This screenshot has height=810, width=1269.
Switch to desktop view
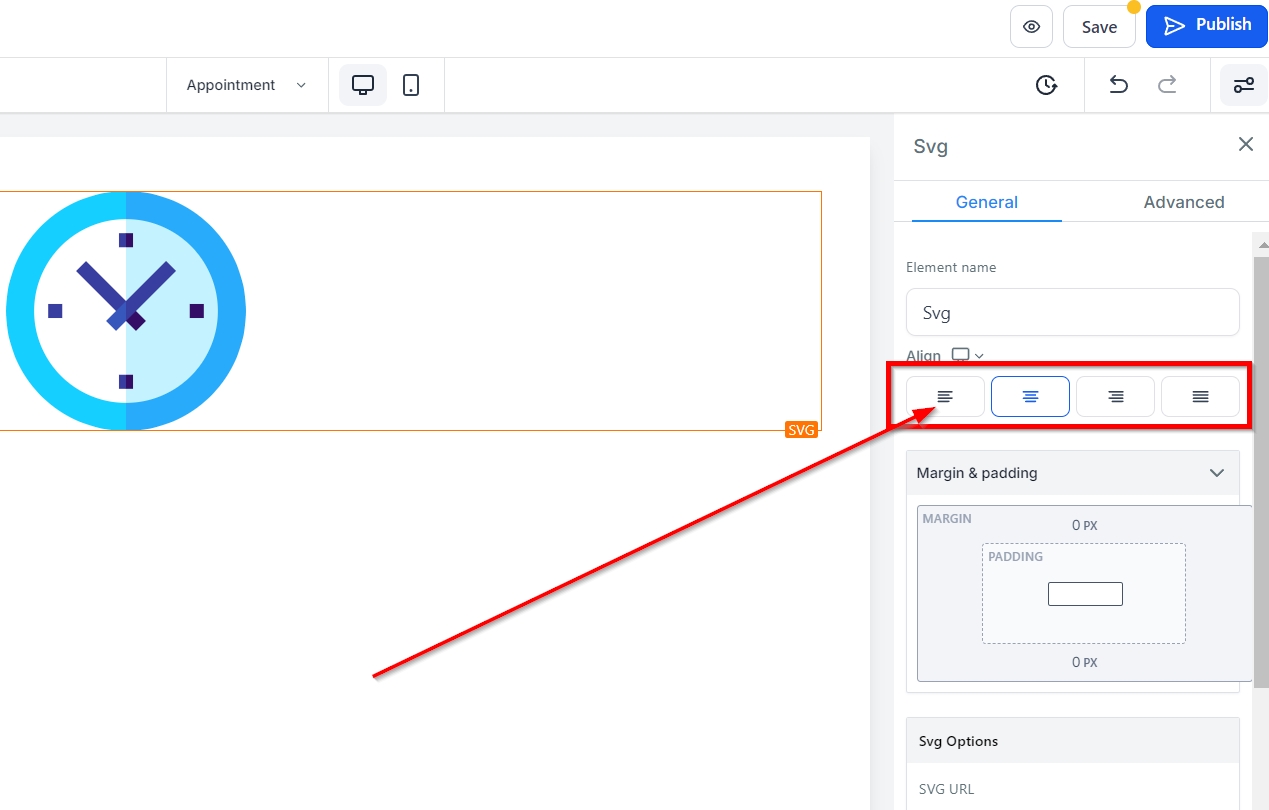point(363,85)
